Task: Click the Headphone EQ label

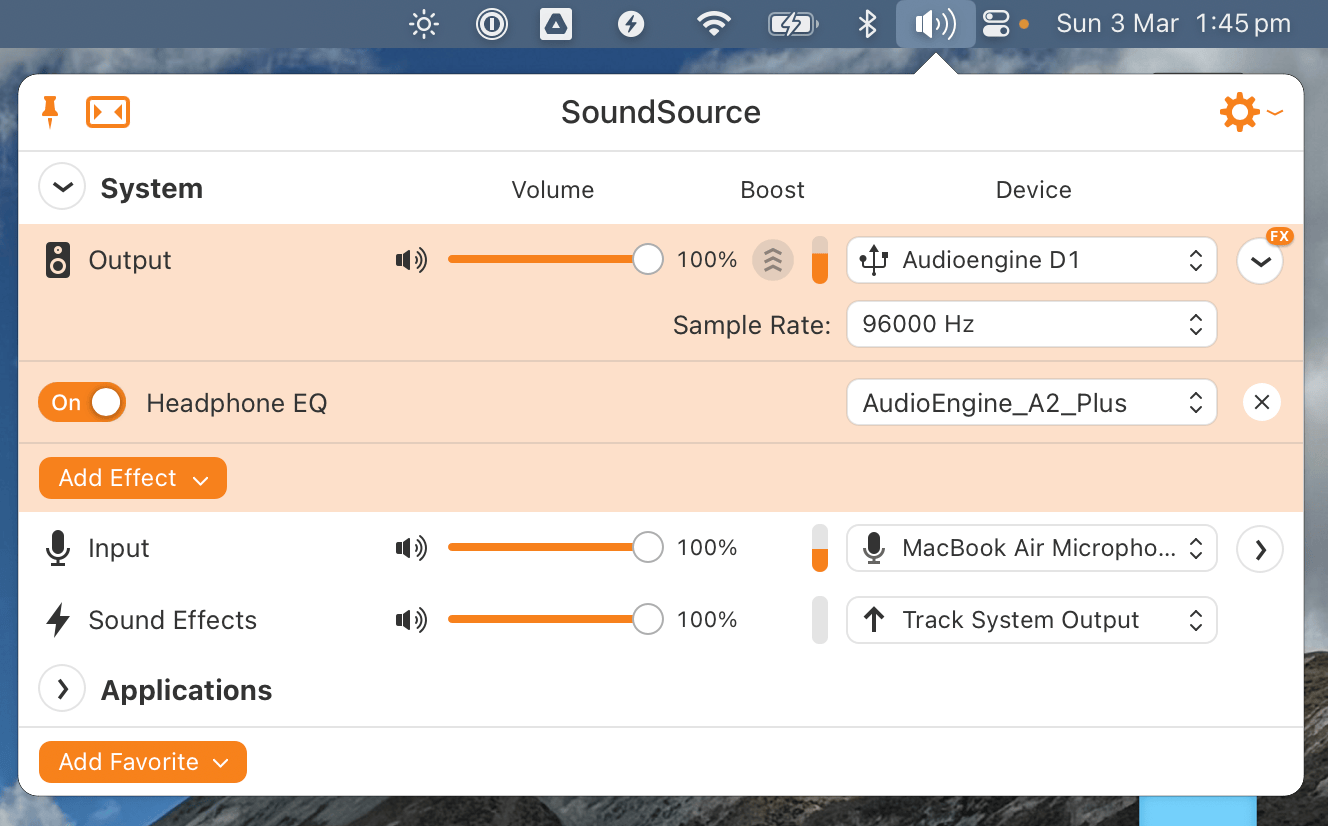Action: pyautogui.click(x=237, y=403)
